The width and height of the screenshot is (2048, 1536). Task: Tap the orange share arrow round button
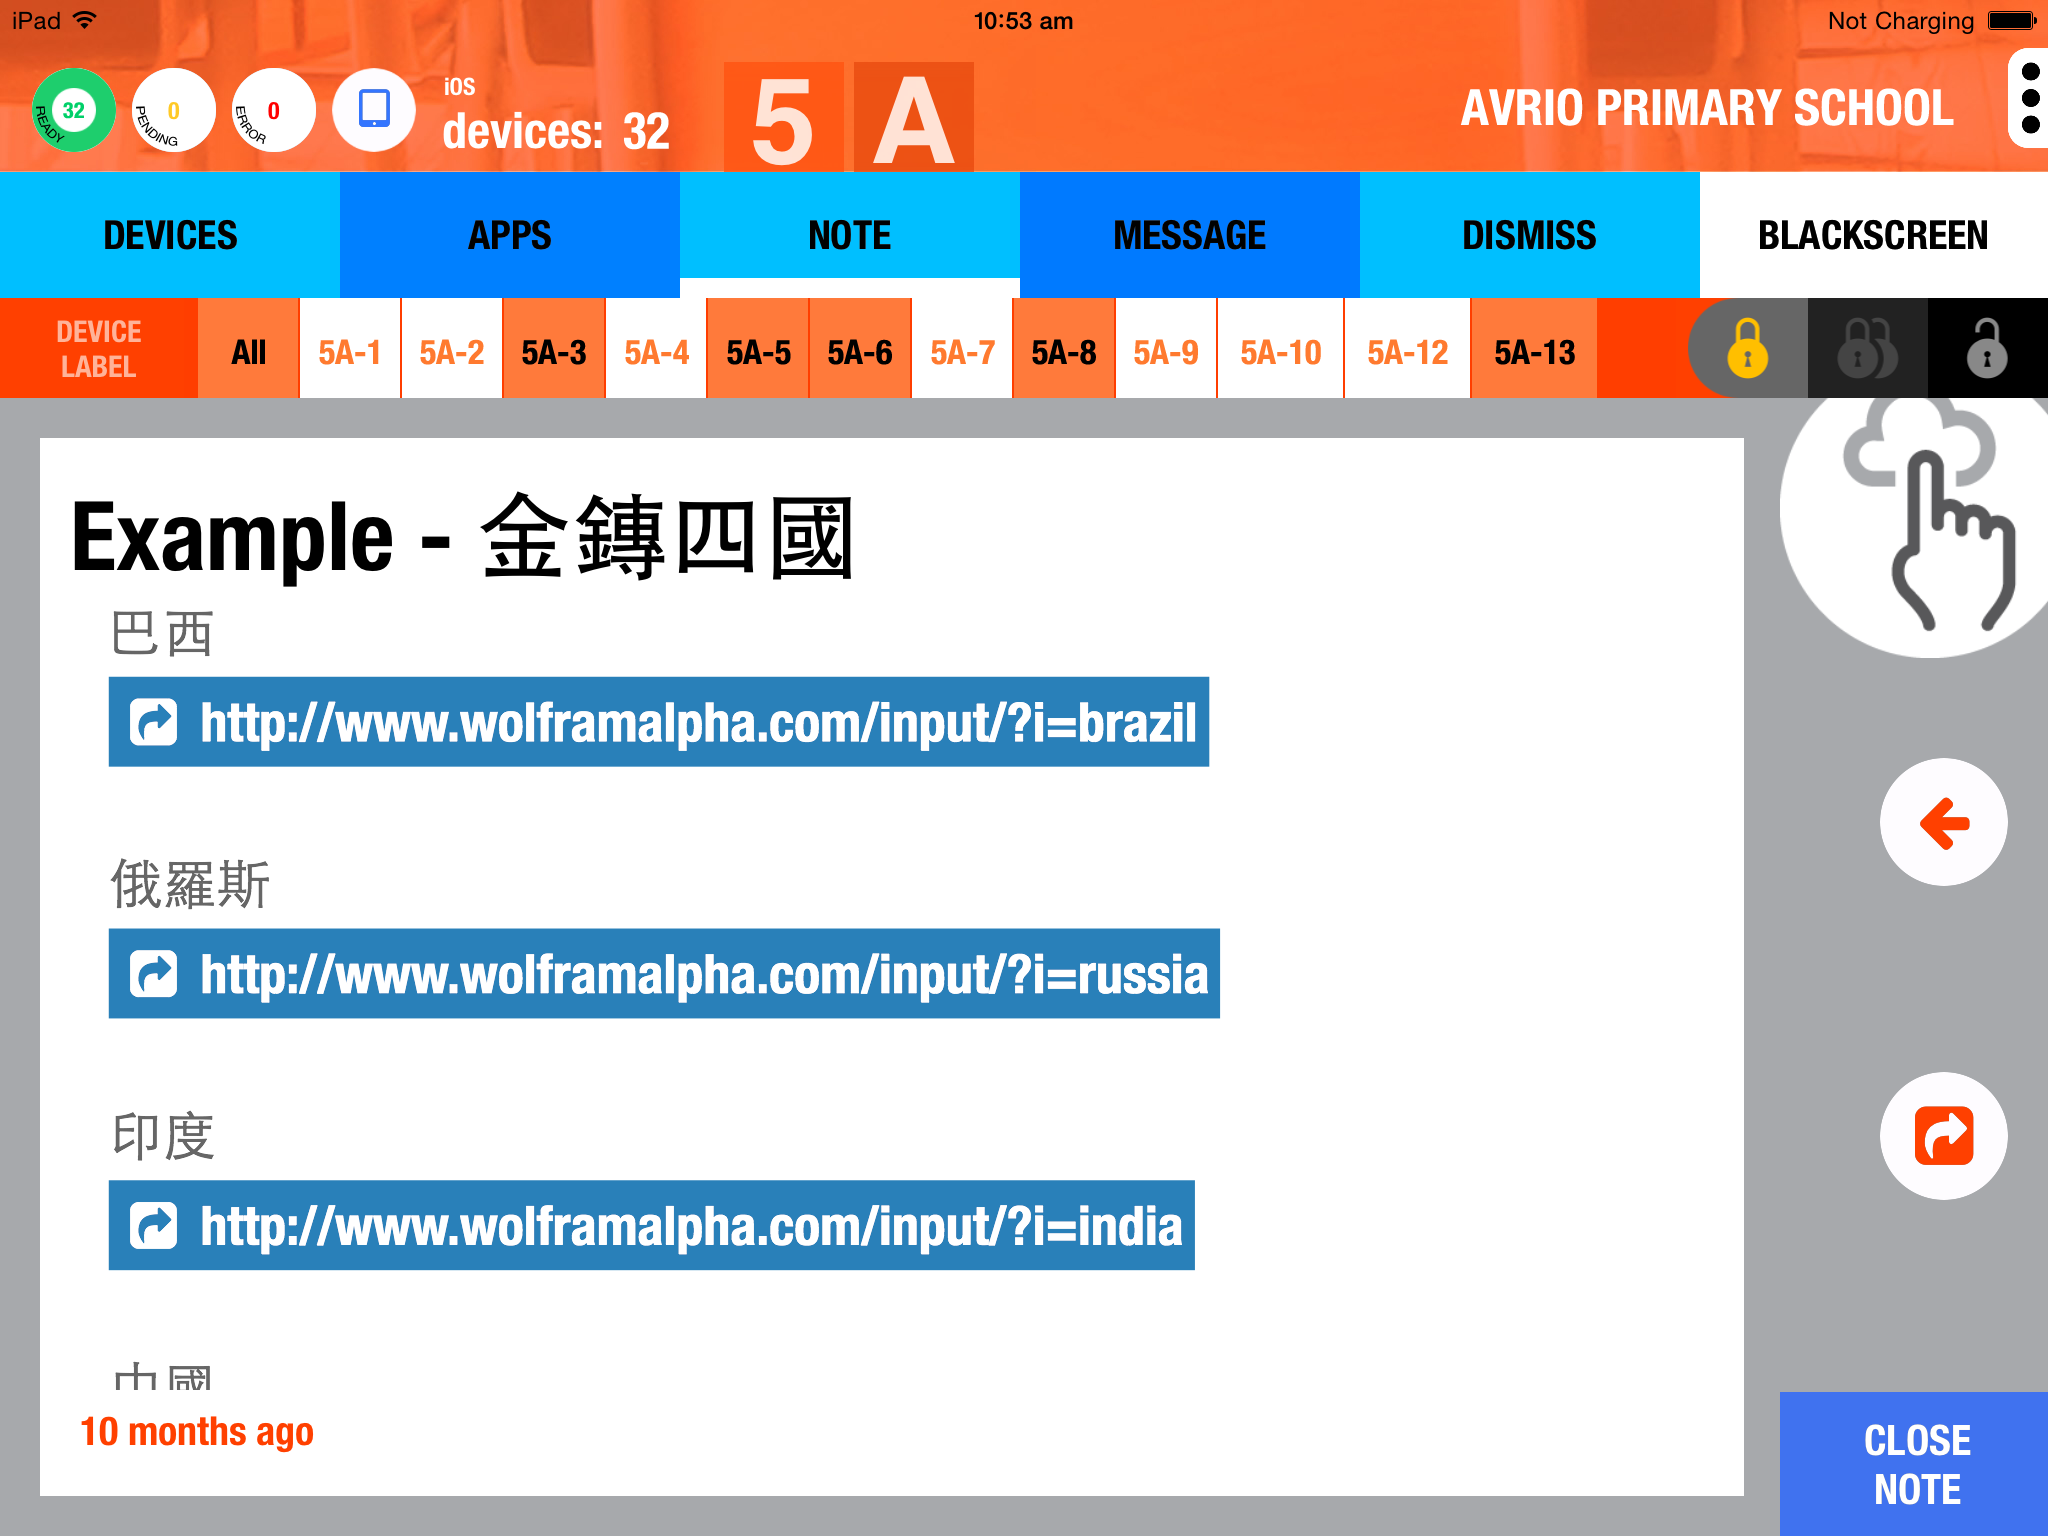(x=1943, y=1136)
